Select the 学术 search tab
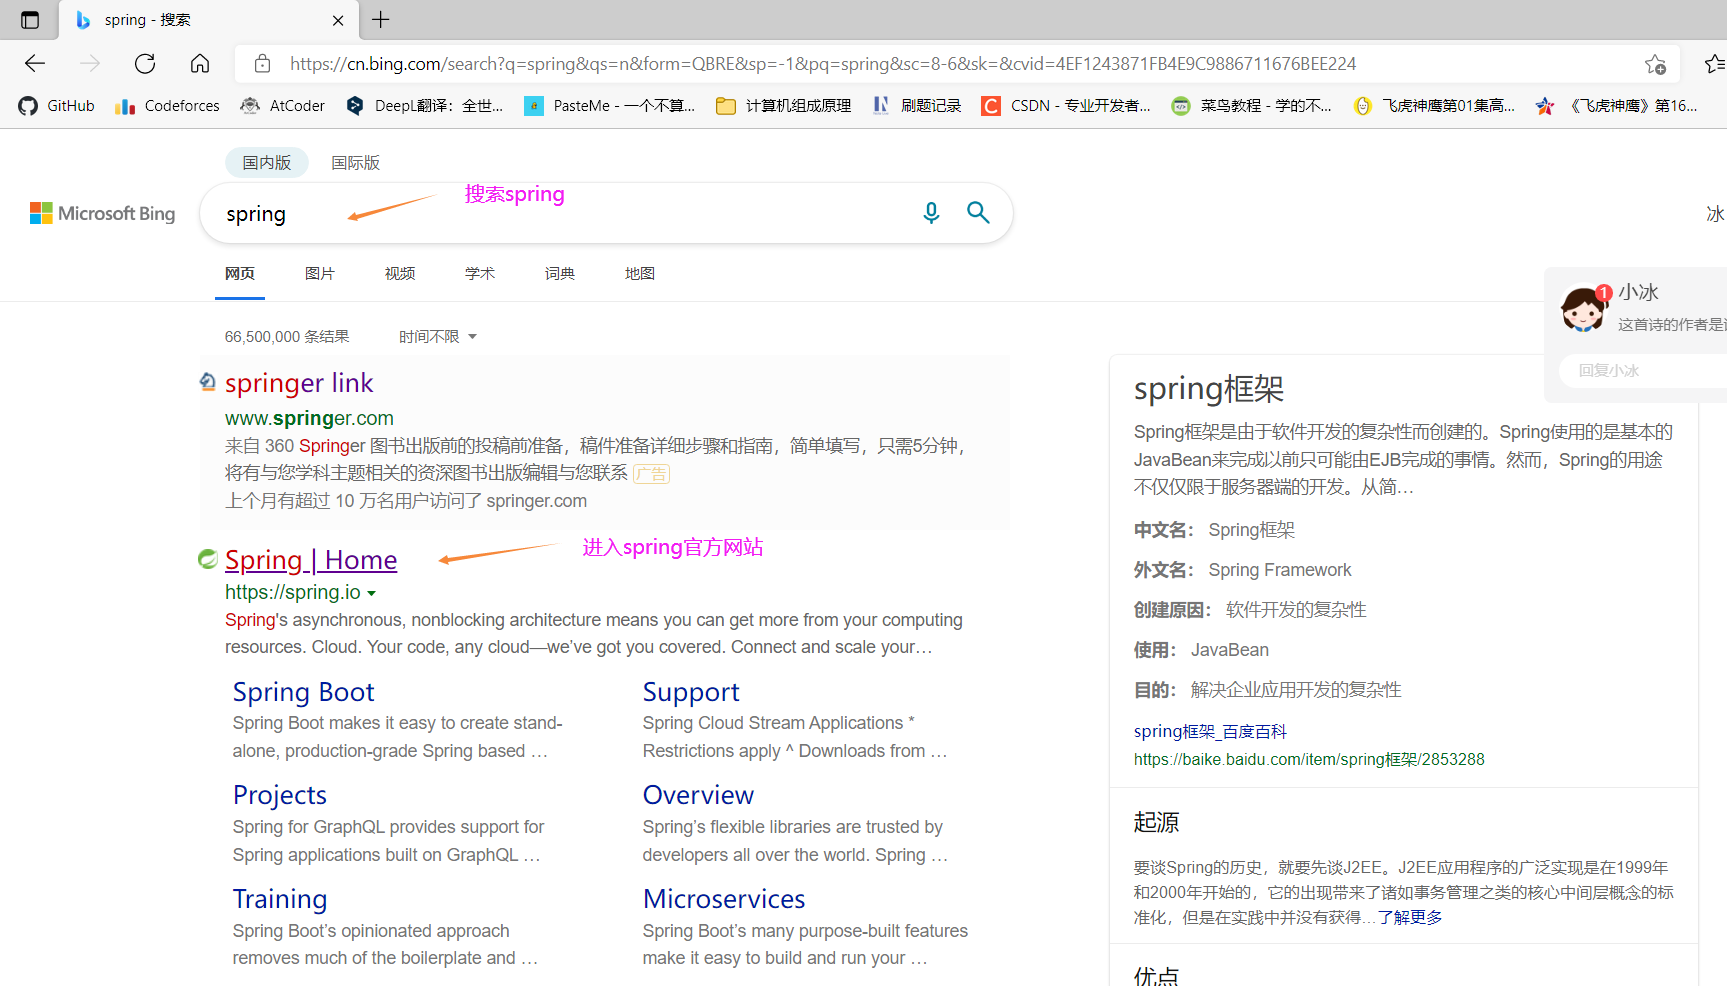 480,274
